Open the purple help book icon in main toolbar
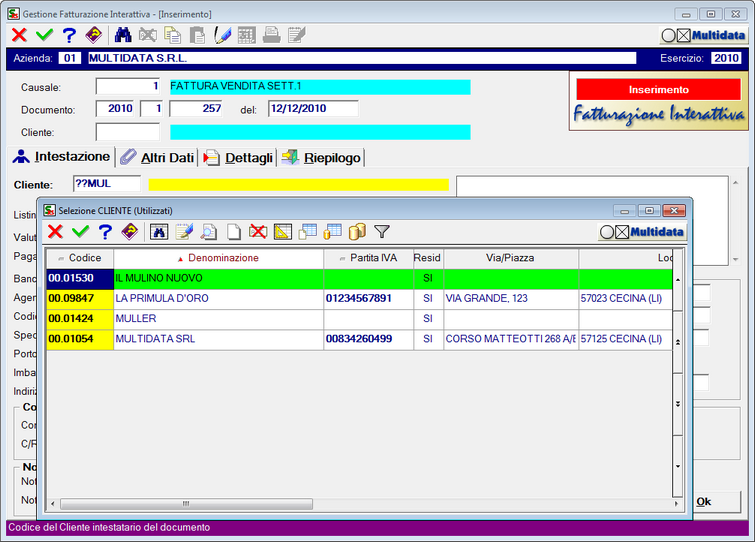Screen dimensions: 755x542 point(94,35)
